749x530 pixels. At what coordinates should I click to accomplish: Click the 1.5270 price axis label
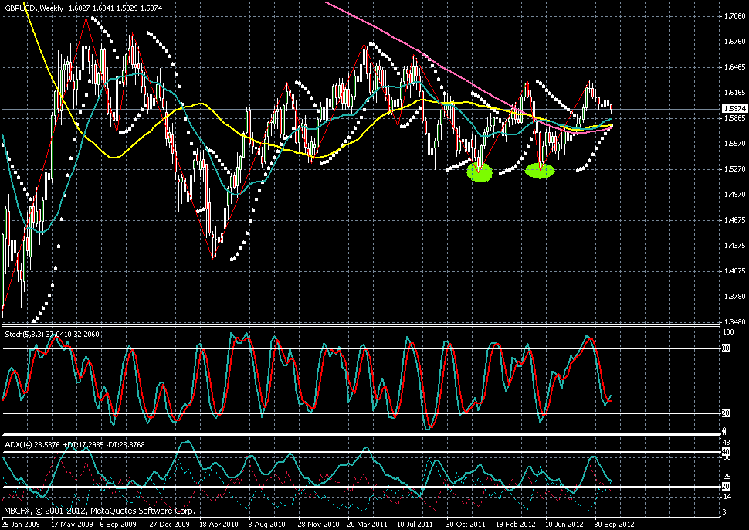click(735, 169)
